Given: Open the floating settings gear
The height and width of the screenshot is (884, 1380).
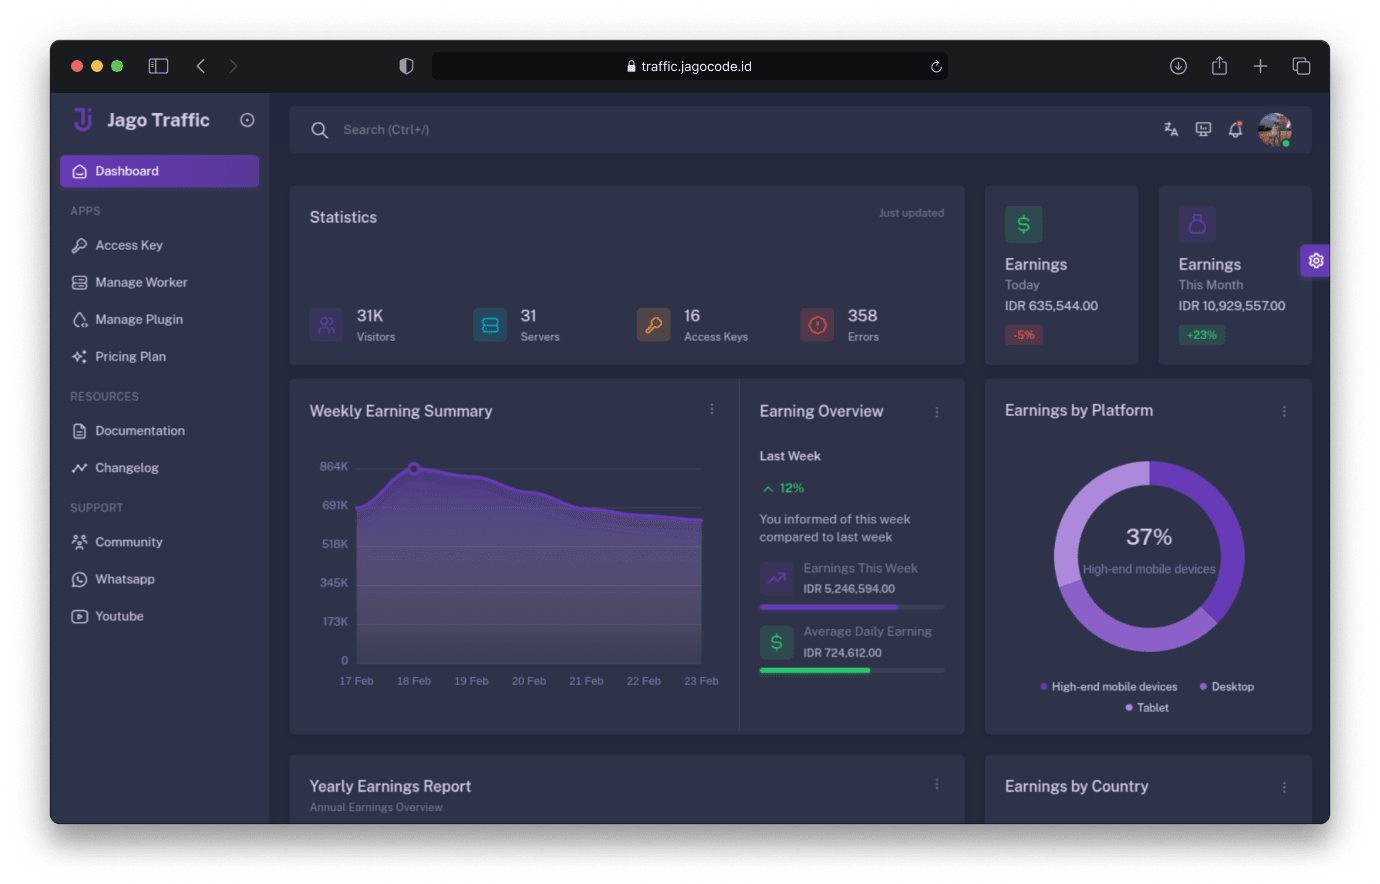Looking at the screenshot, I should 1316,261.
